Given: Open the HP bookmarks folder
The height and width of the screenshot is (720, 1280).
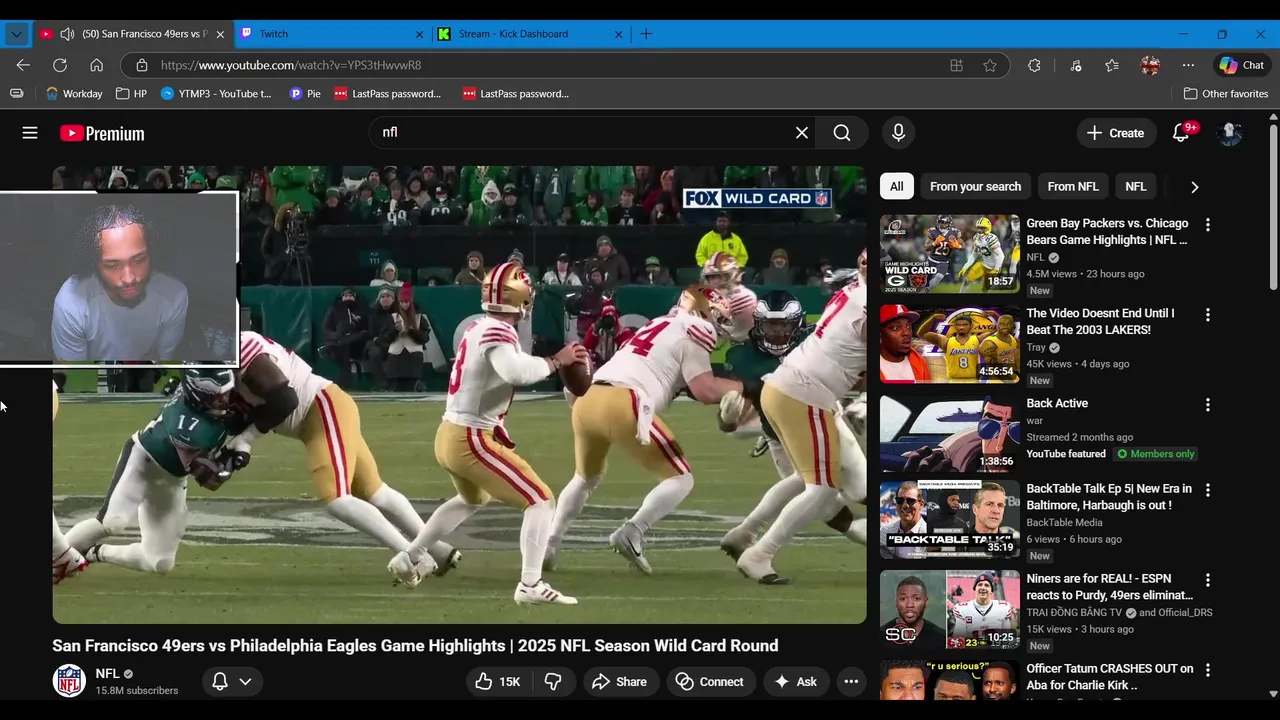Looking at the screenshot, I should coord(131,94).
